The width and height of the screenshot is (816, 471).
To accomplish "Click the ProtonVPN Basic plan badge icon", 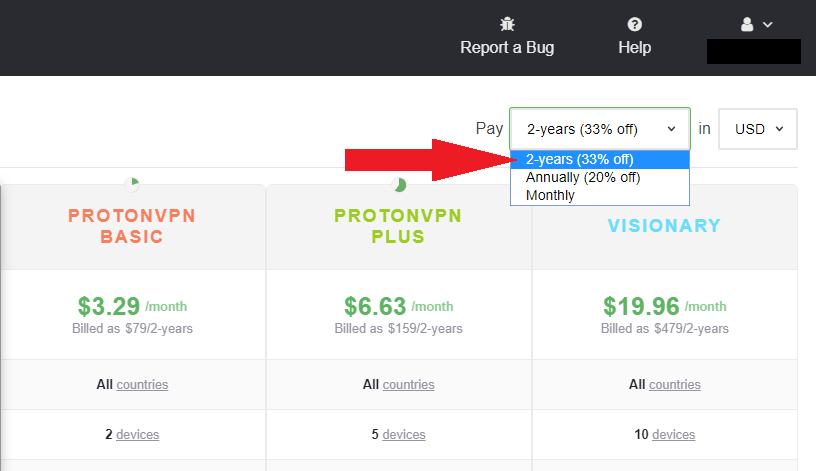I will 132,184.
